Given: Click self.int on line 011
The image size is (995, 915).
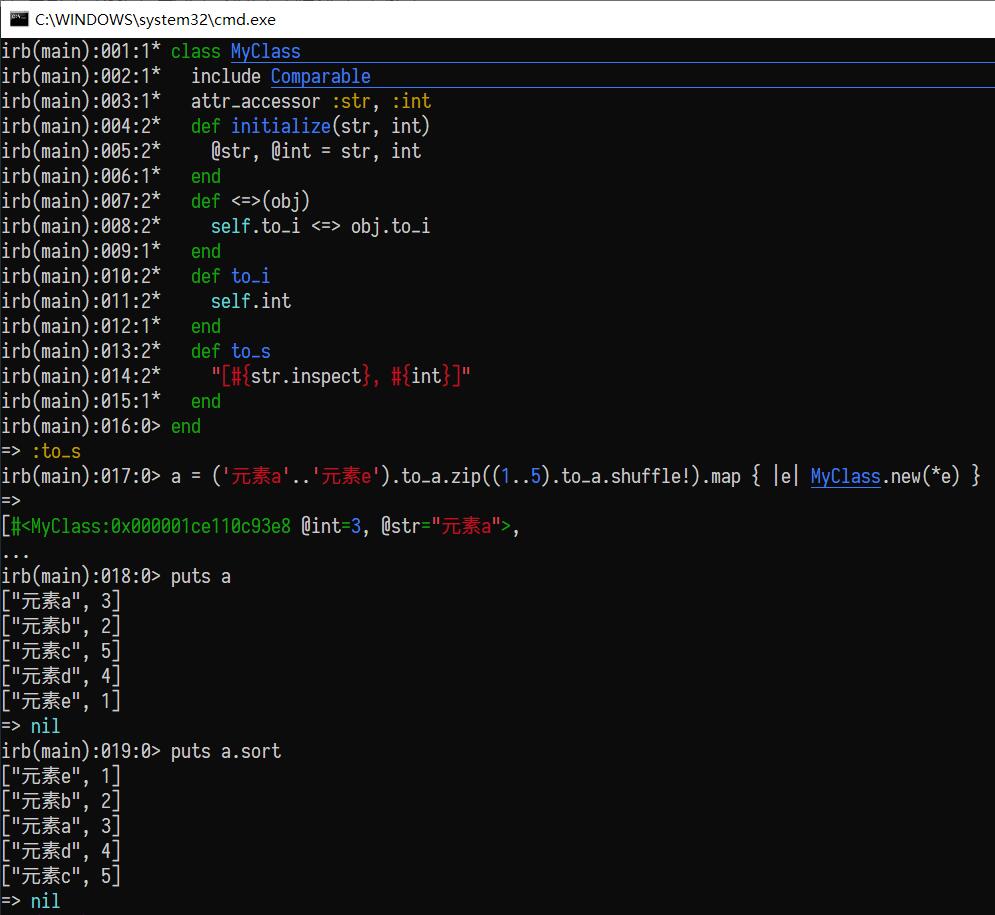Looking at the screenshot, I should pos(251,301).
